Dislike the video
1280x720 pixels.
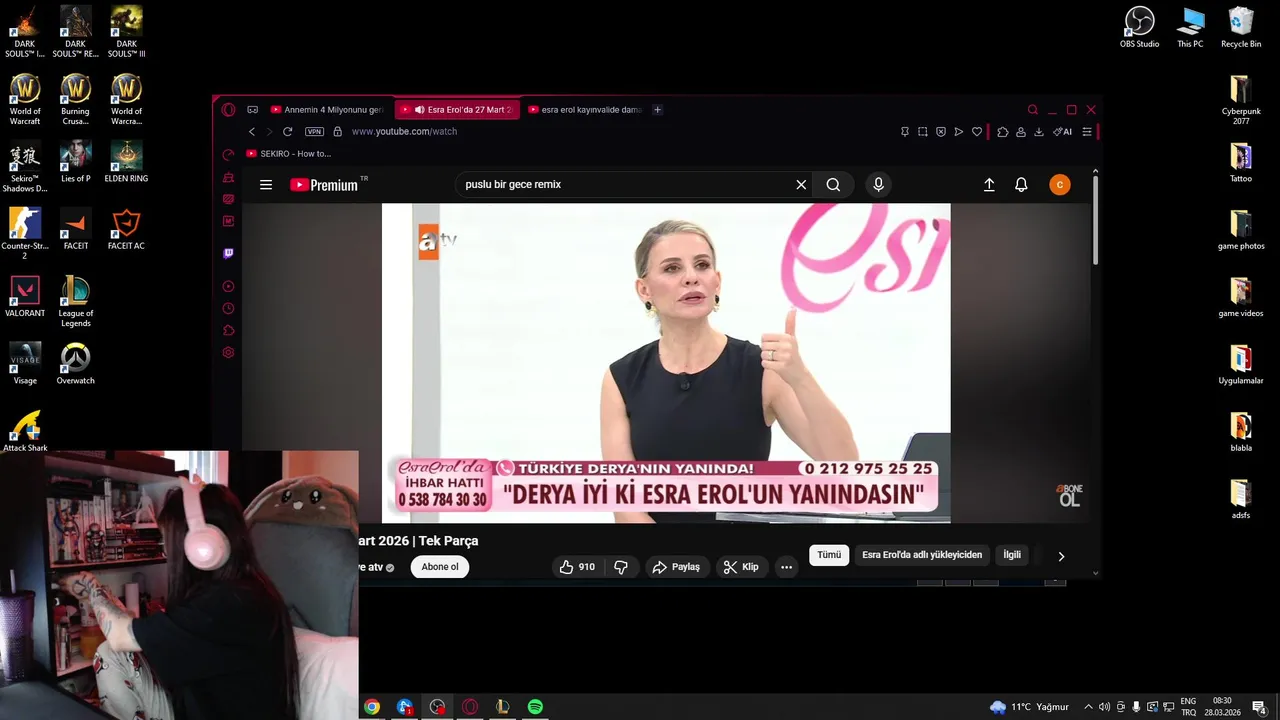[x=621, y=567]
